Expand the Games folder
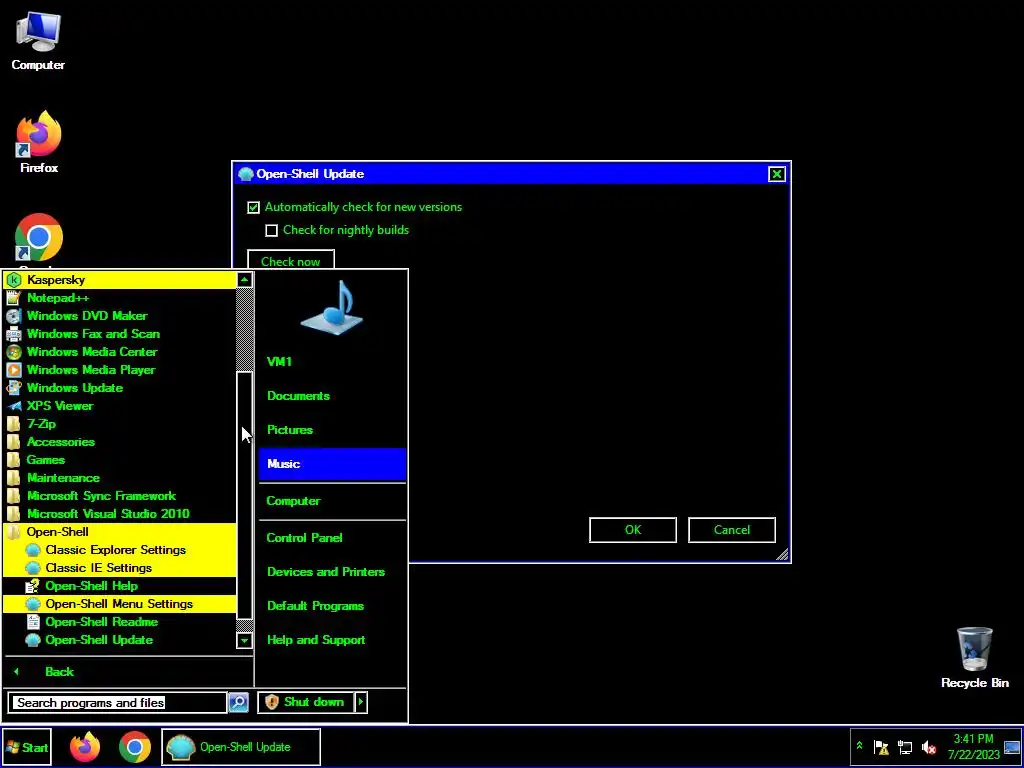This screenshot has width=1024, height=768. (x=120, y=460)
